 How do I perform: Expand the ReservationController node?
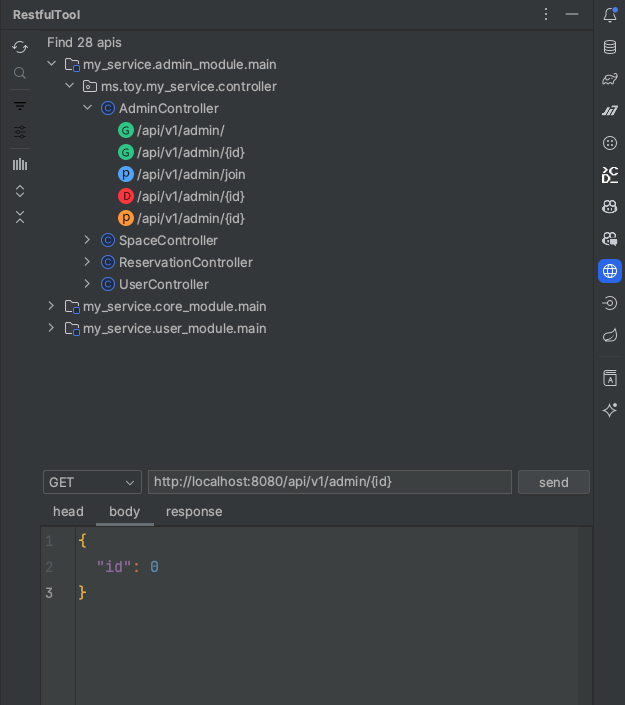click(x=87, y=262)
